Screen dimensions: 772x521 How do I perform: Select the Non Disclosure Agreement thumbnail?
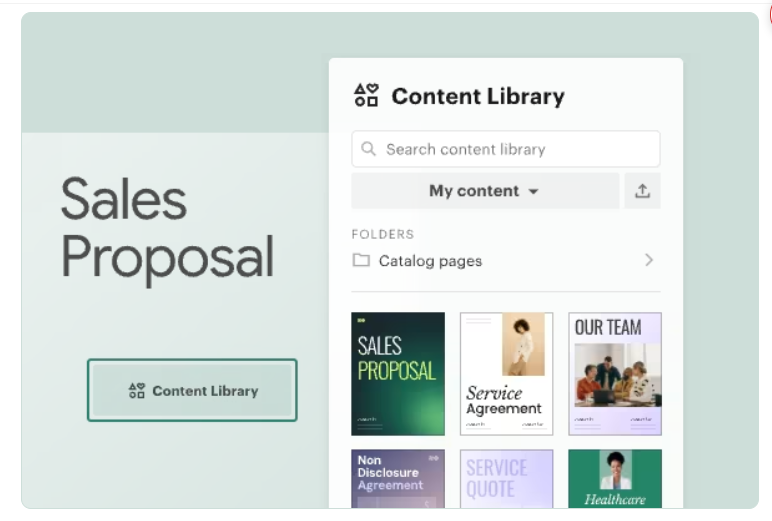pos(398,478)
